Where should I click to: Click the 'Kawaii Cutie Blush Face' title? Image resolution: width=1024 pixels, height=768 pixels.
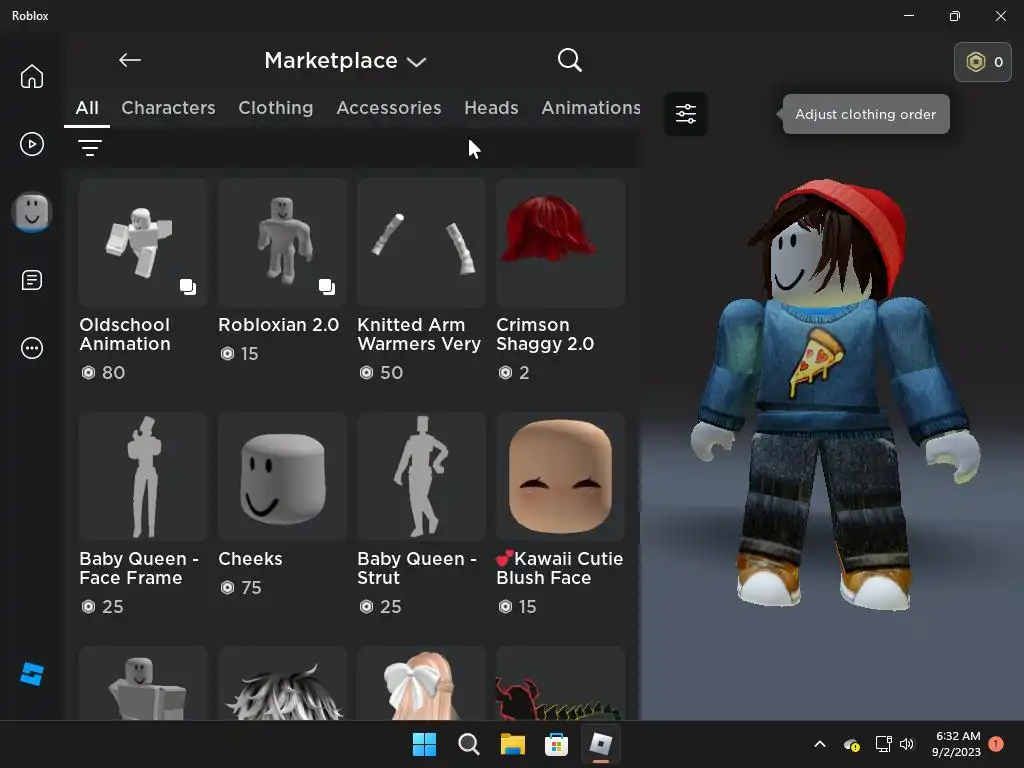[560, 568]
